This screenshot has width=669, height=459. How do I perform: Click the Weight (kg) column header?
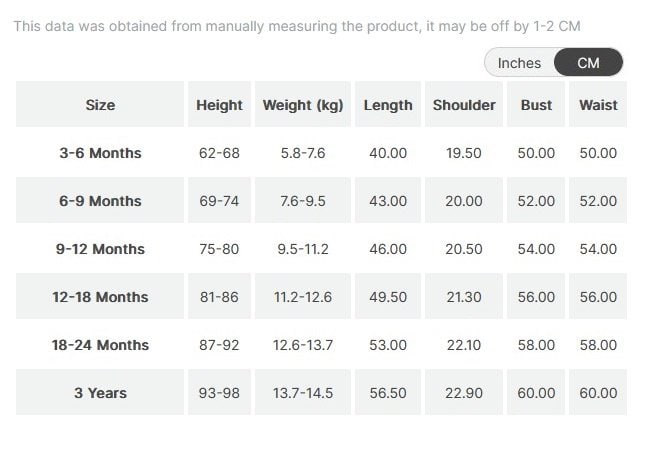tap(303, 105)
